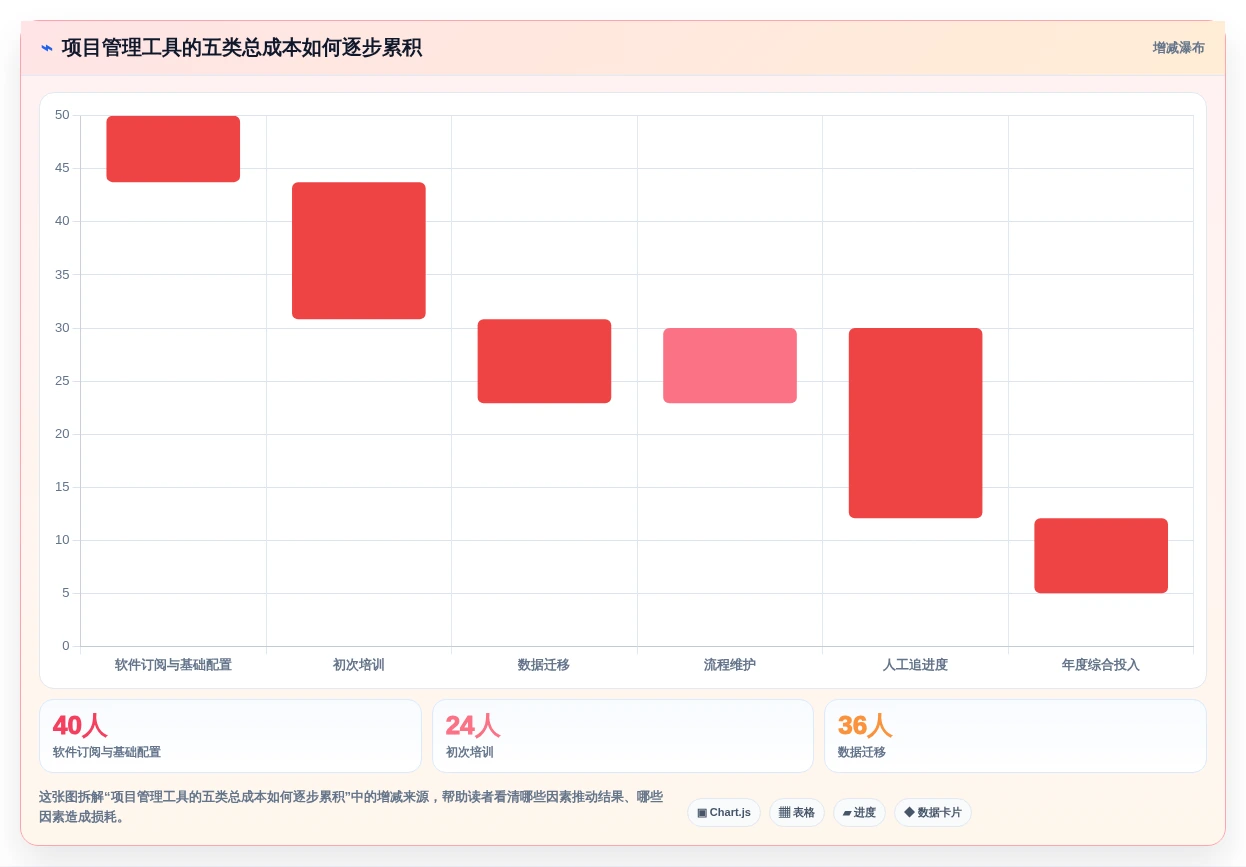Click the x-axis label 软件订阅与基础配置
Image resolution: width=1246 pixels, height=867 pixels.
[173, 665]
